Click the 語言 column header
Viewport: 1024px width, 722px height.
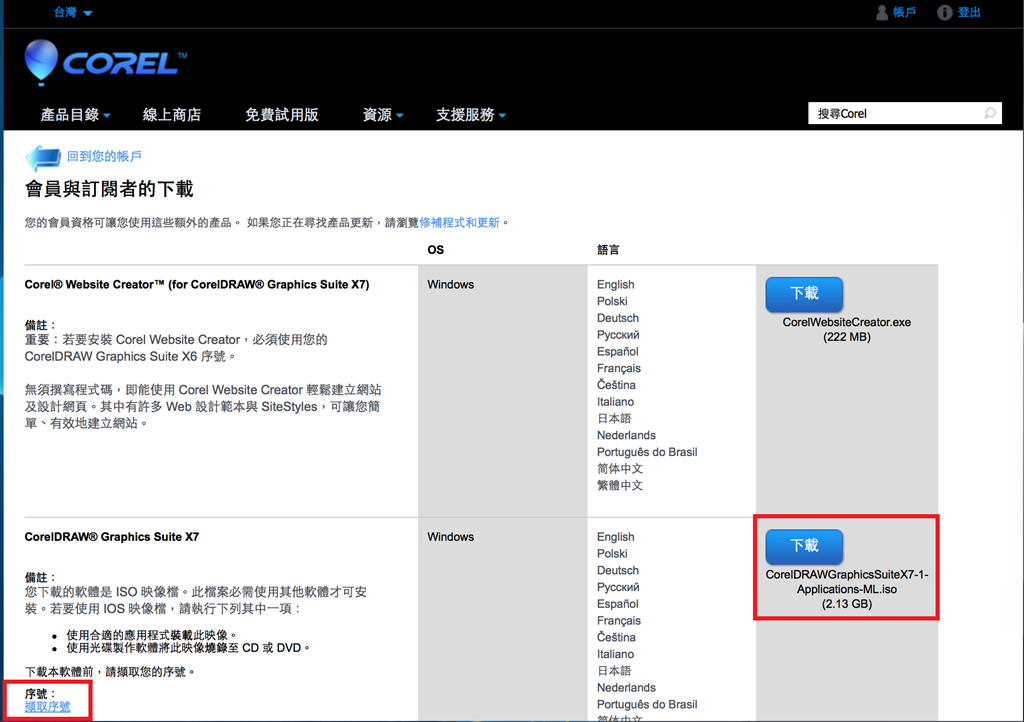click(608, 250)
